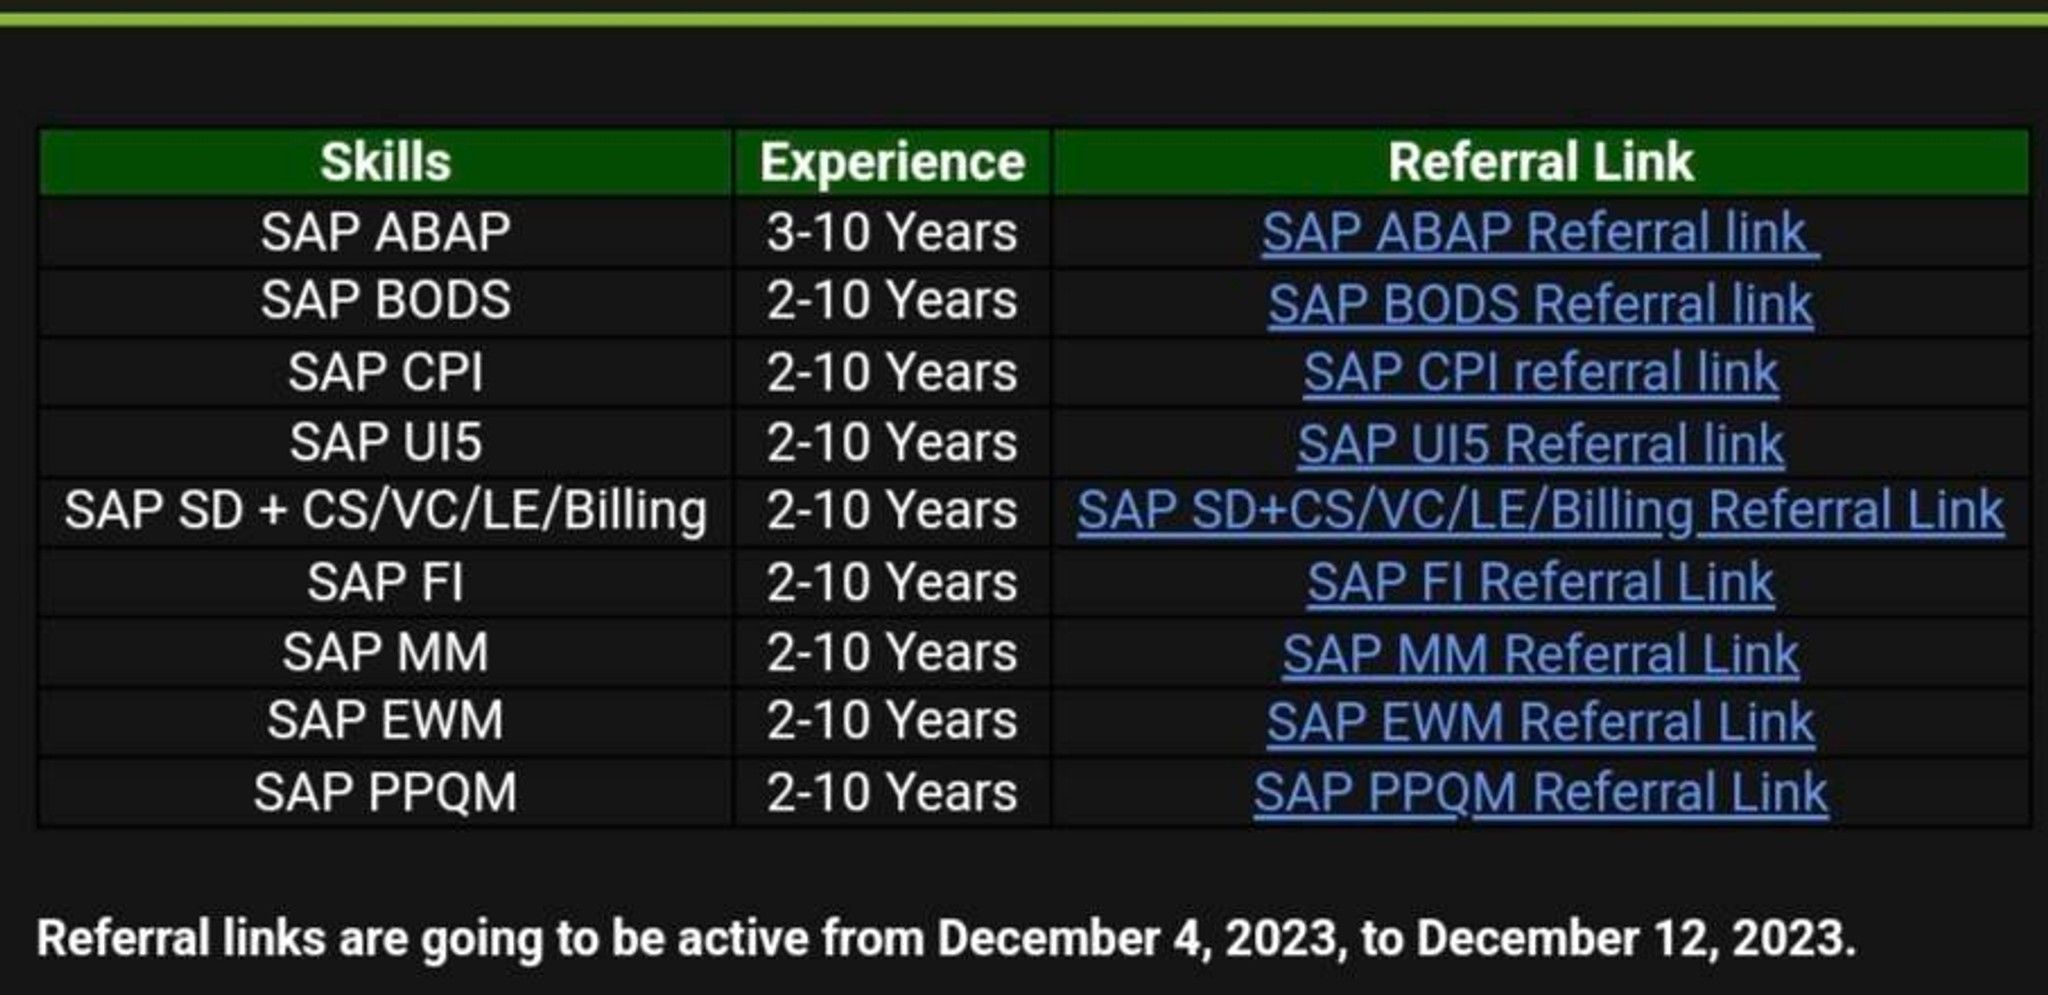The image size is (2048, 995).
Task: Click the referral links active dates note
Action: (x=946, y=938)
